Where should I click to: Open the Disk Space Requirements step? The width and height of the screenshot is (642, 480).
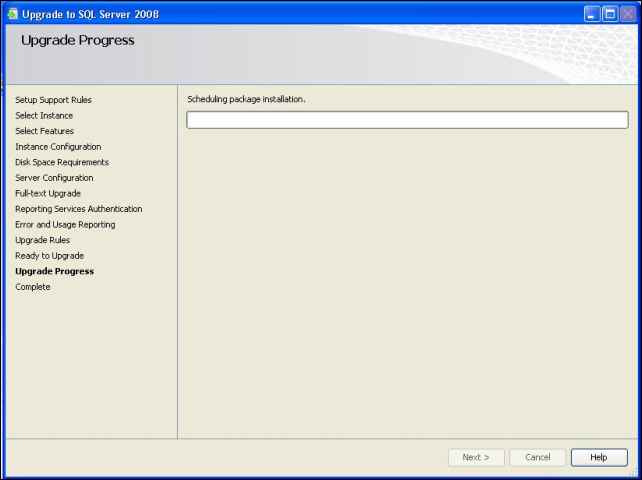point(62,162)
